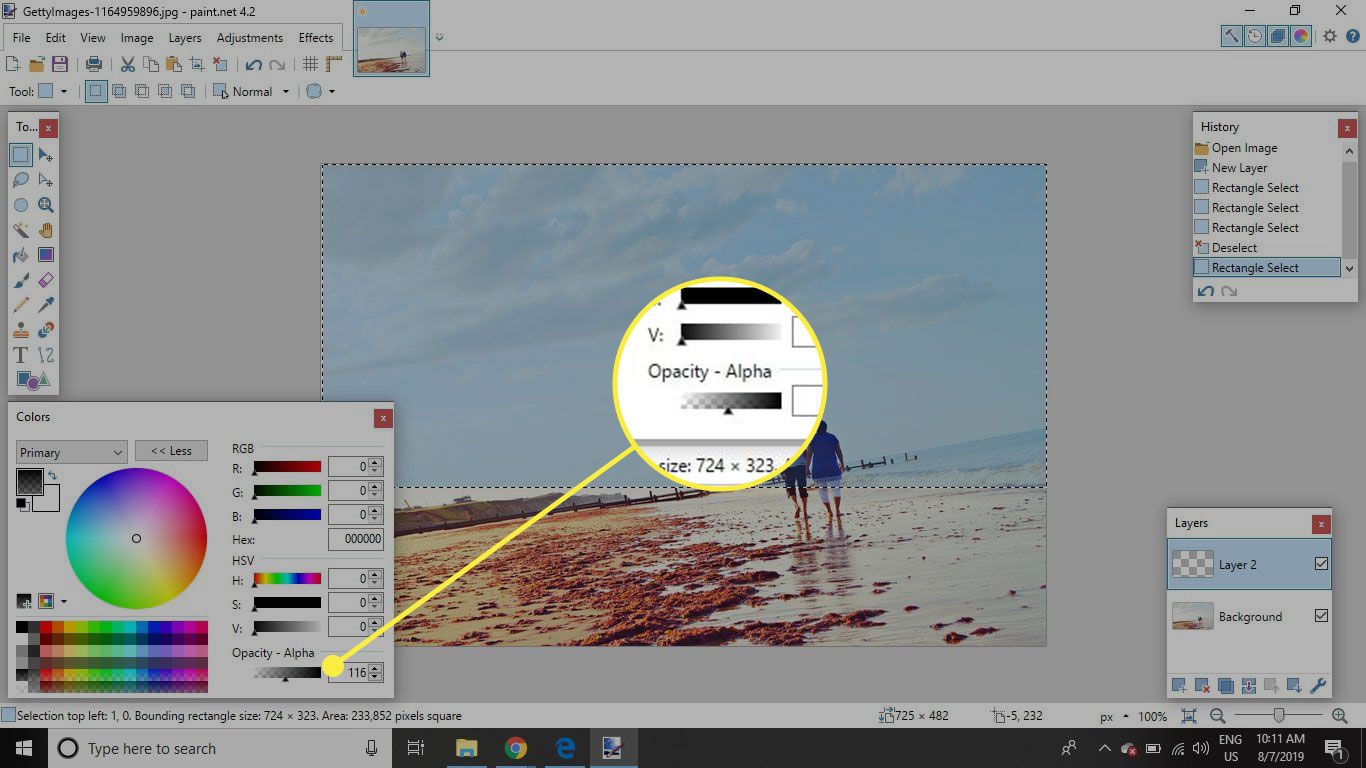The width and height of the screenshot is (1366, 768).
Task: Select the Magic Wand tool
Action: click(x=20, y=230)
